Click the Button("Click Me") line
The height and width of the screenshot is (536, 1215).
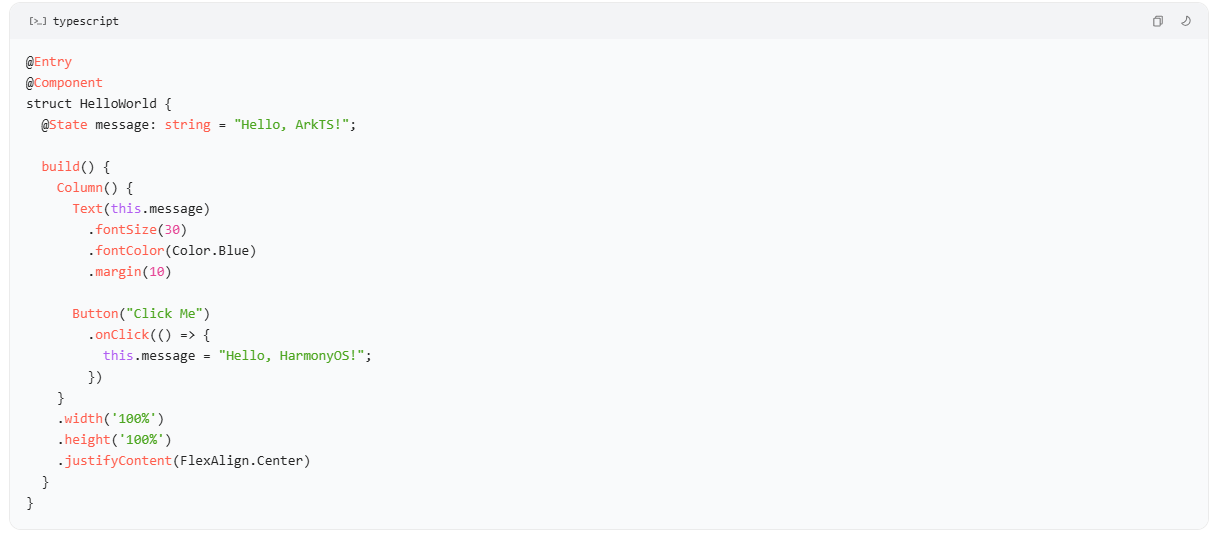click(141, 314)
